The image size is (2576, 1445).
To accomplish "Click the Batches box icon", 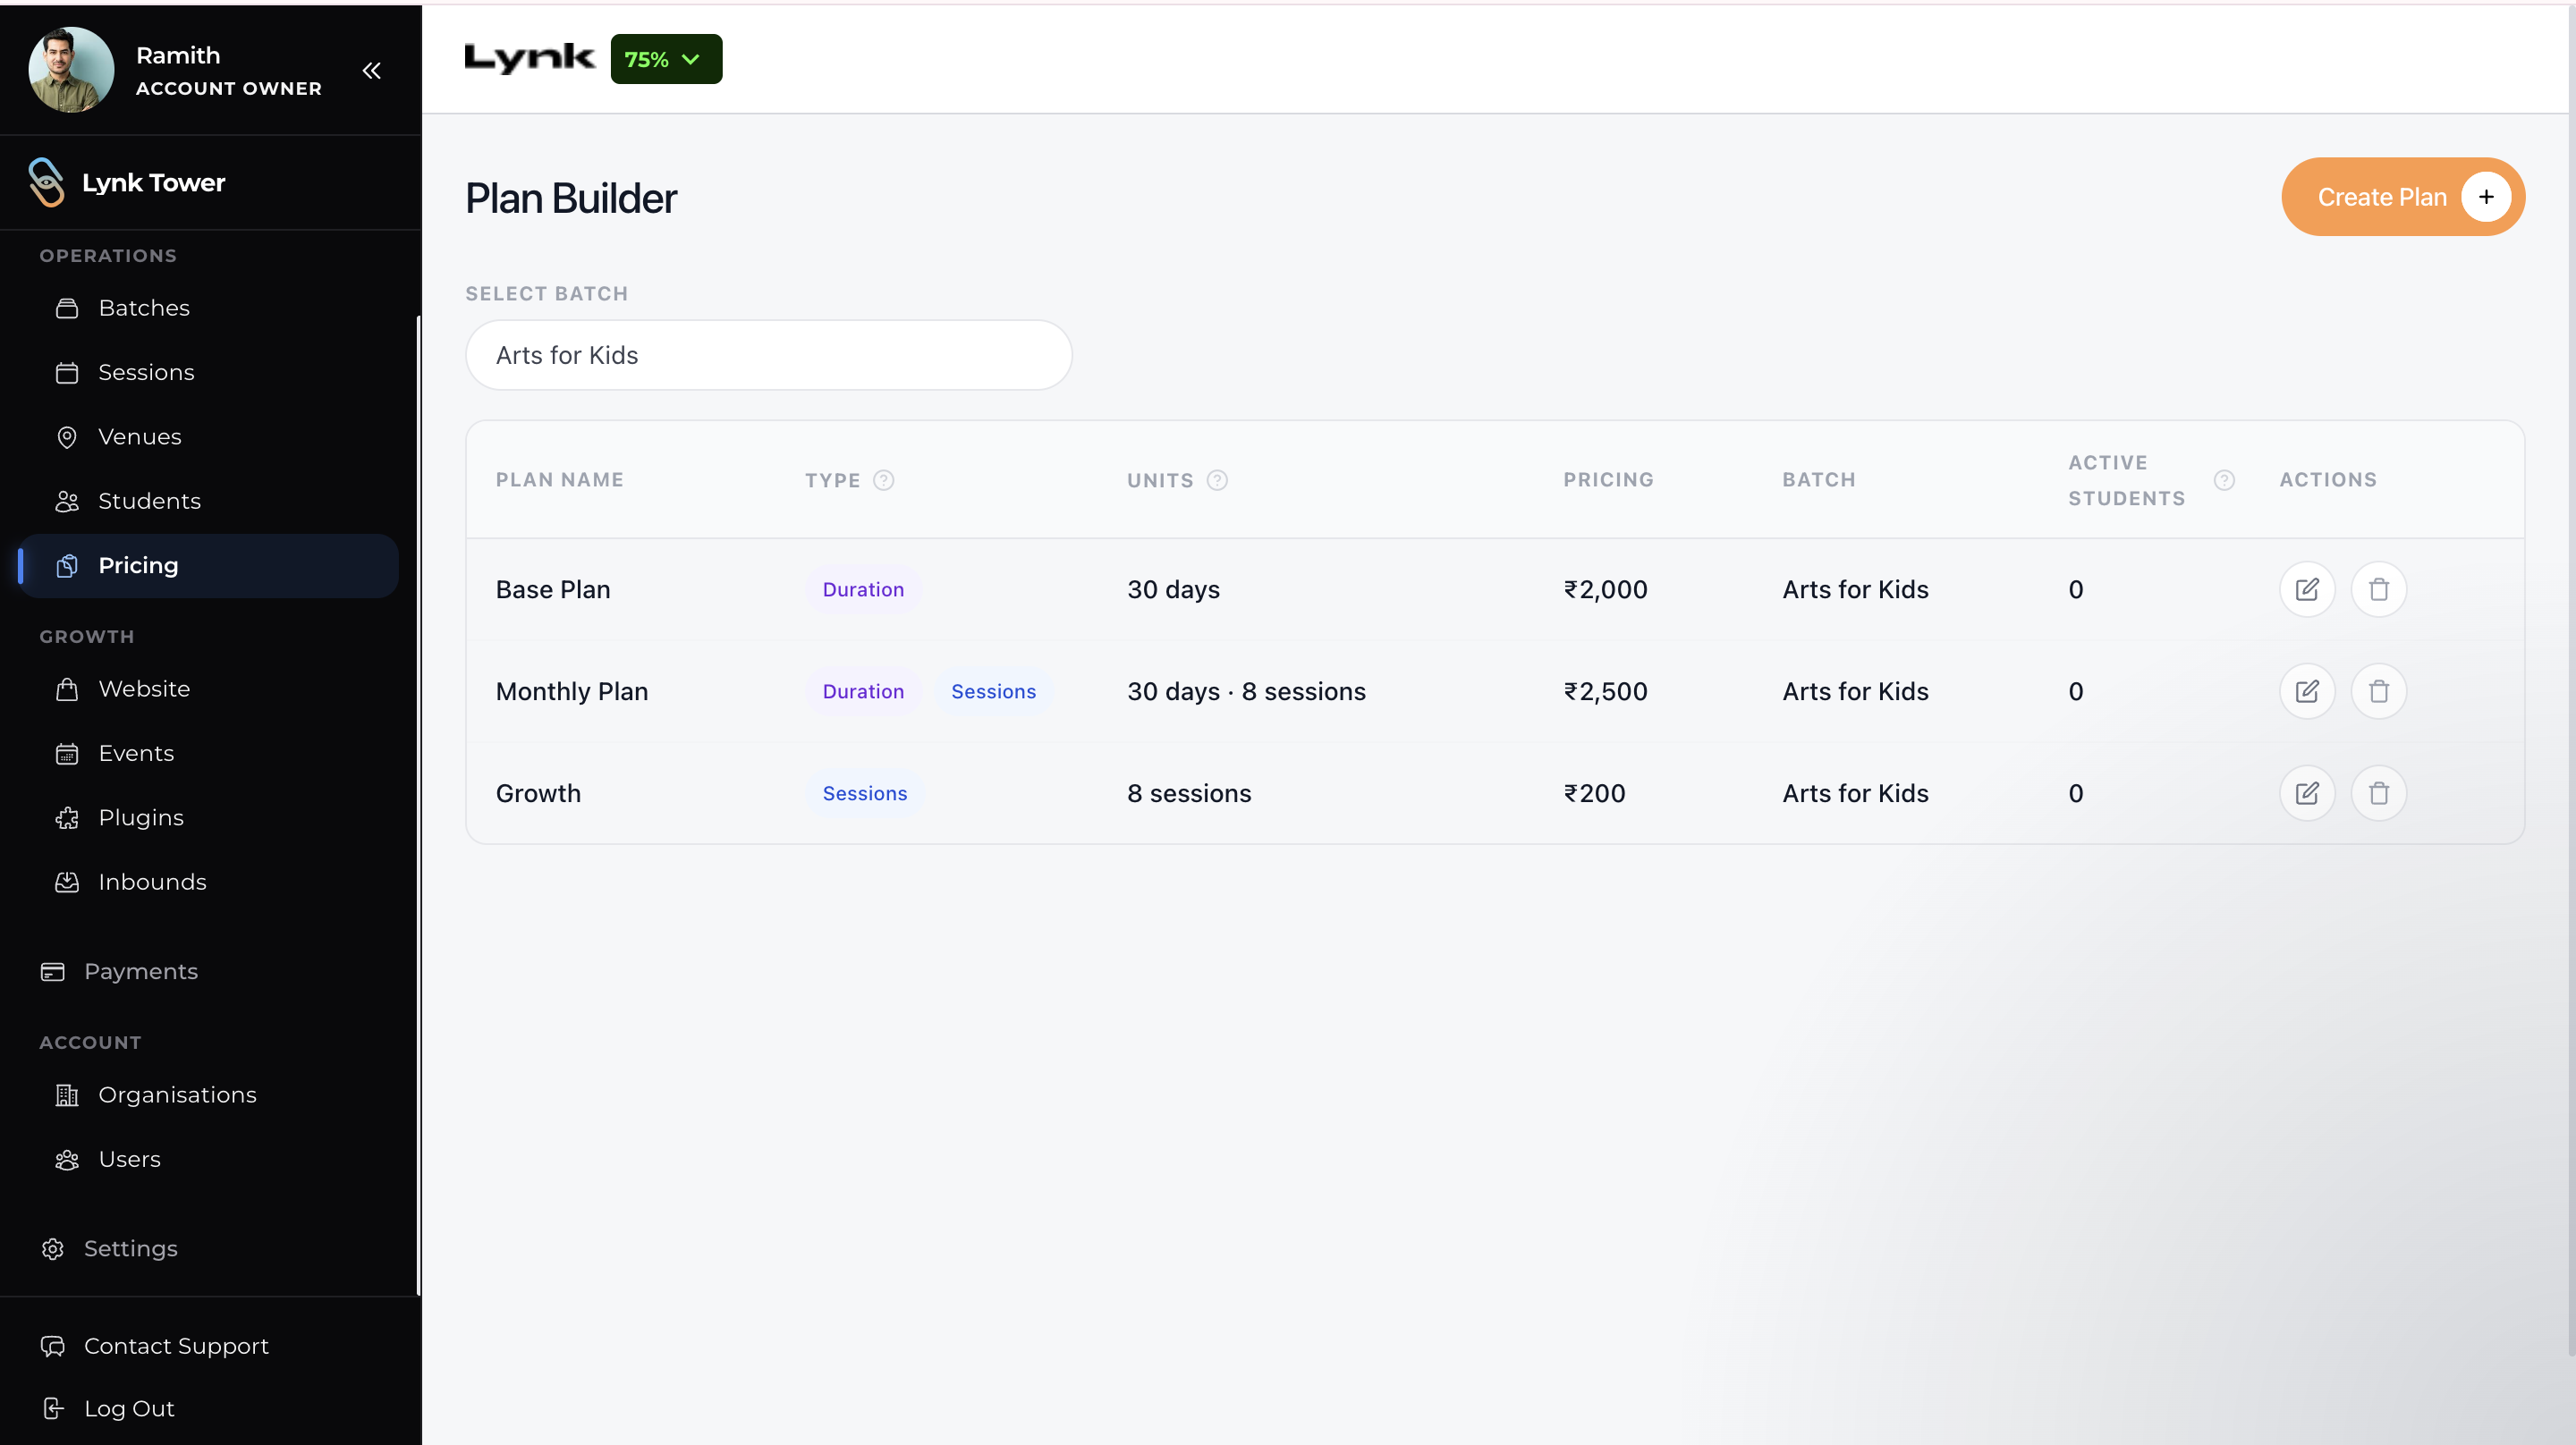I will click(x=67, y=308).
